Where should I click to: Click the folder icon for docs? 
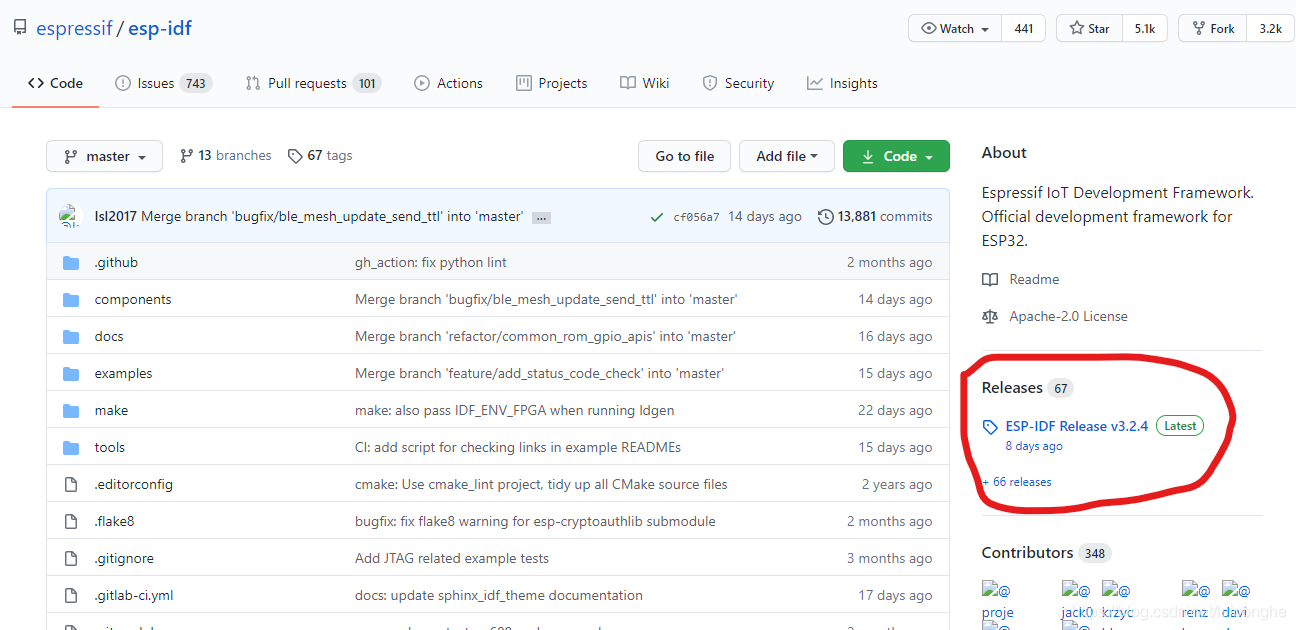pyautogui.click(x=71, y=336)
